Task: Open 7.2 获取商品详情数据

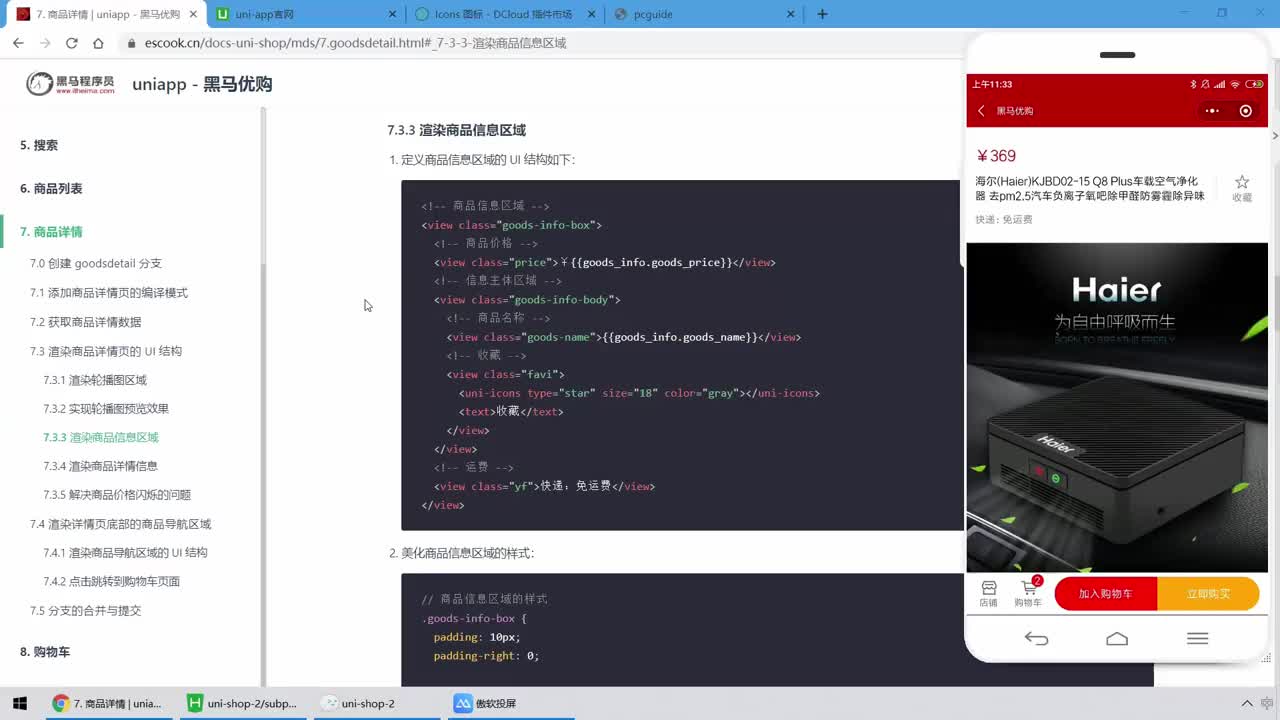Action: [86, 321]
